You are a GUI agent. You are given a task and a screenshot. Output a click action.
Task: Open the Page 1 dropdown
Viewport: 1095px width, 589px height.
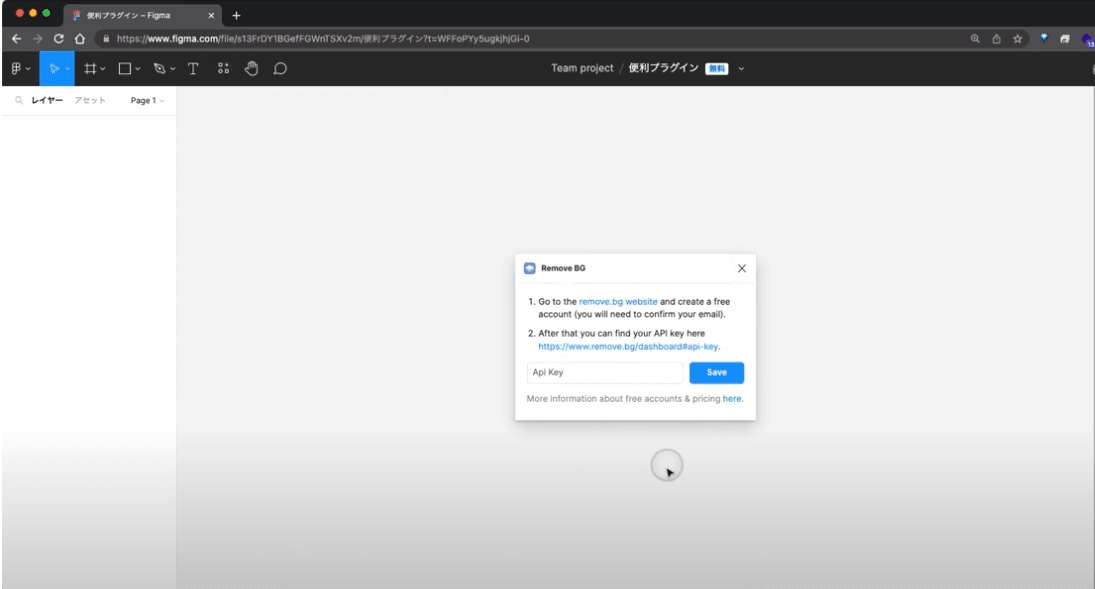click(147, 101)
